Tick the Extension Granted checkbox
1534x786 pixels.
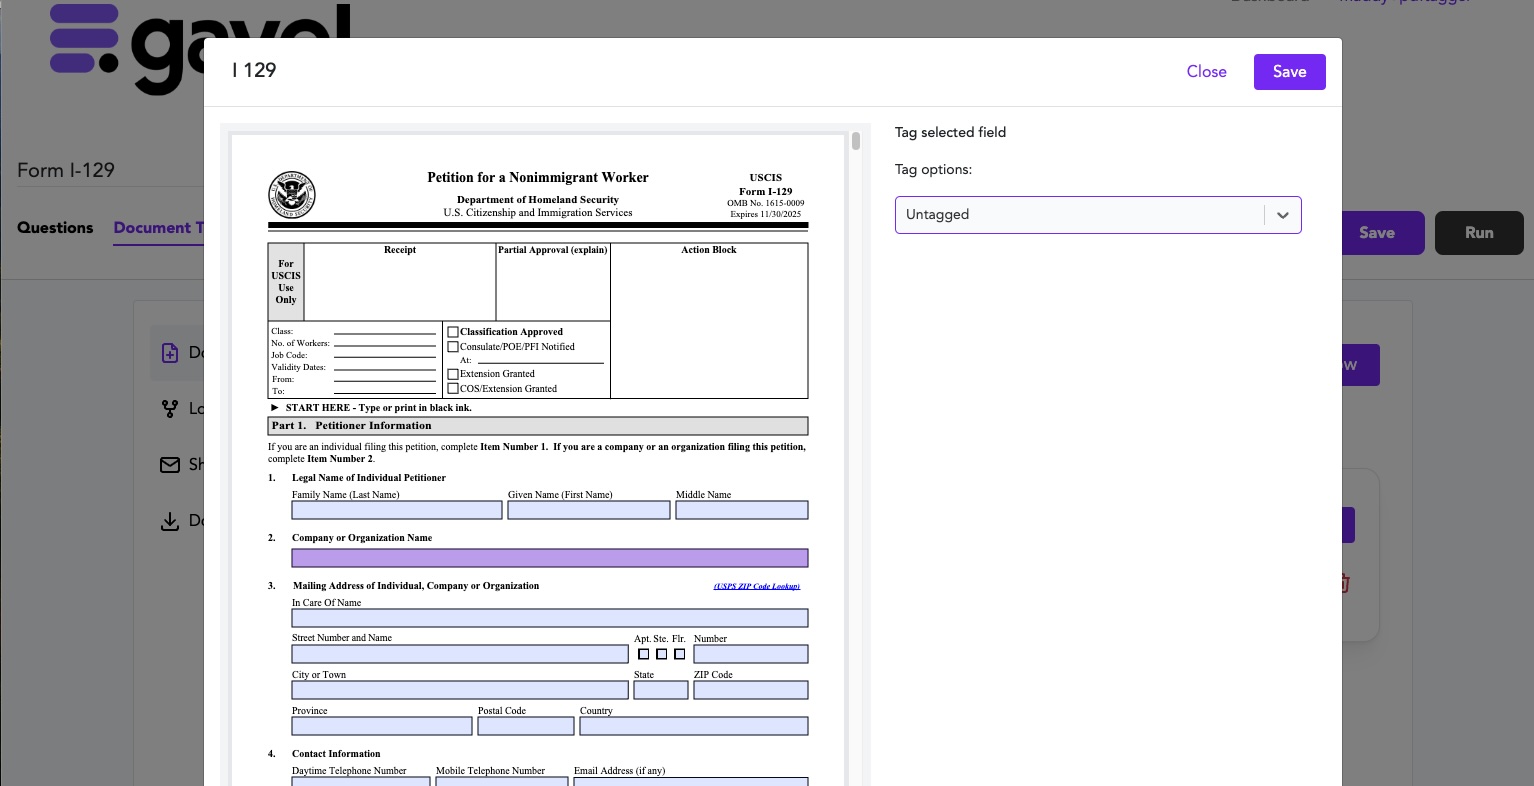[453, 374]
